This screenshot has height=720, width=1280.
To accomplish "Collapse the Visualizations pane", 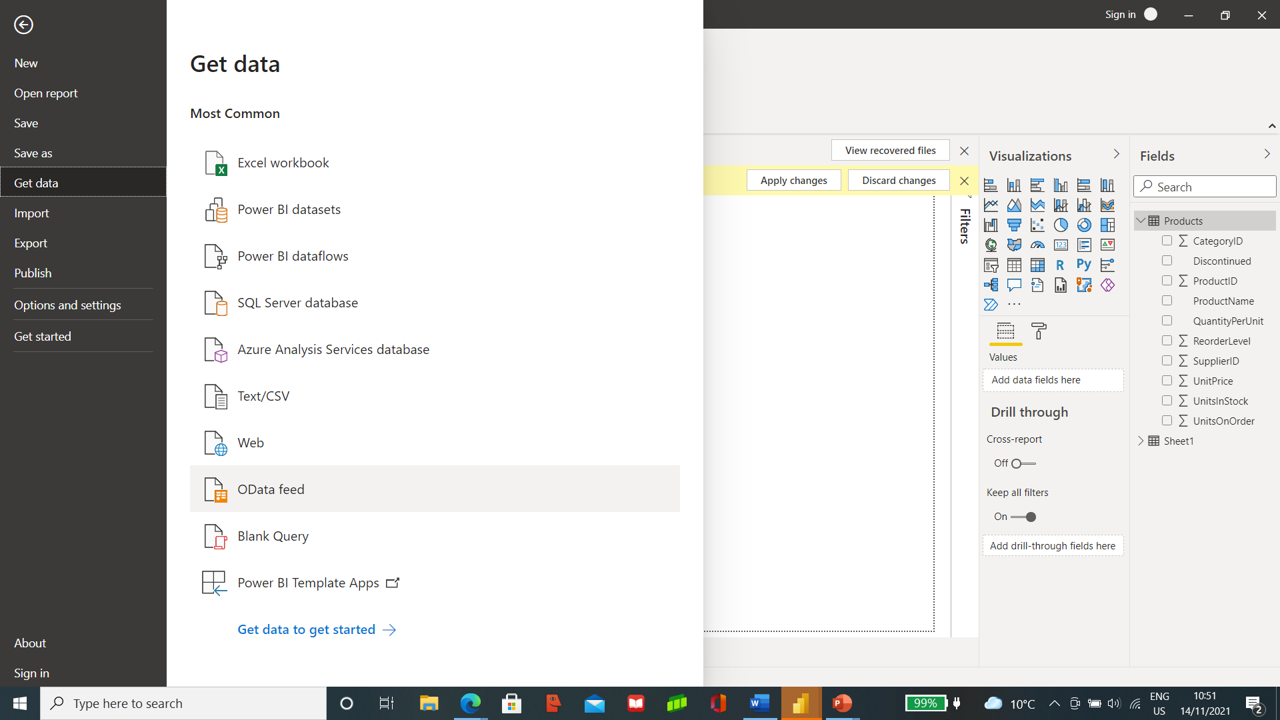I will [x=1116, y=155].
